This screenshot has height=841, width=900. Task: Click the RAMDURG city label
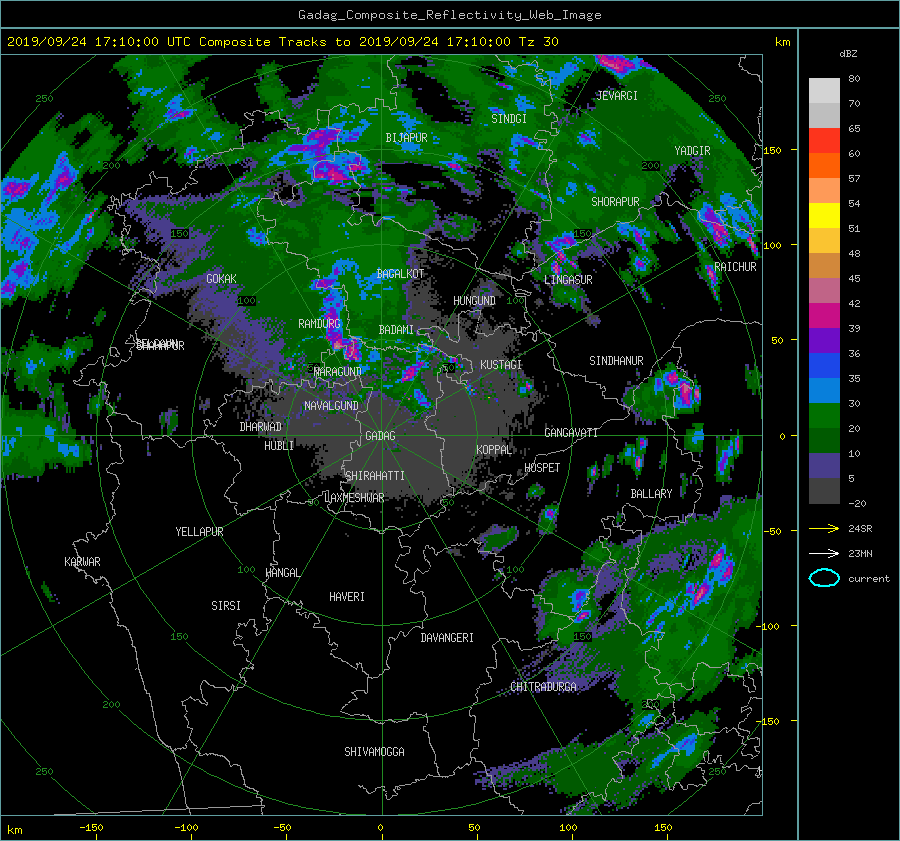point(319,324)
